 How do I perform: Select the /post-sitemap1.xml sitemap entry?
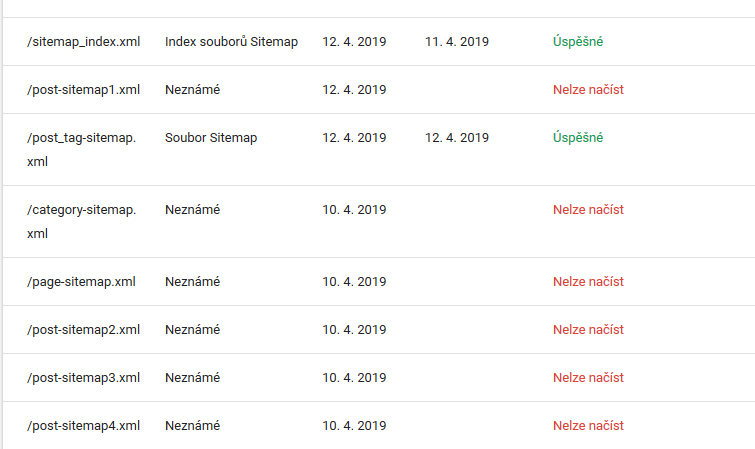click(378, 90)
